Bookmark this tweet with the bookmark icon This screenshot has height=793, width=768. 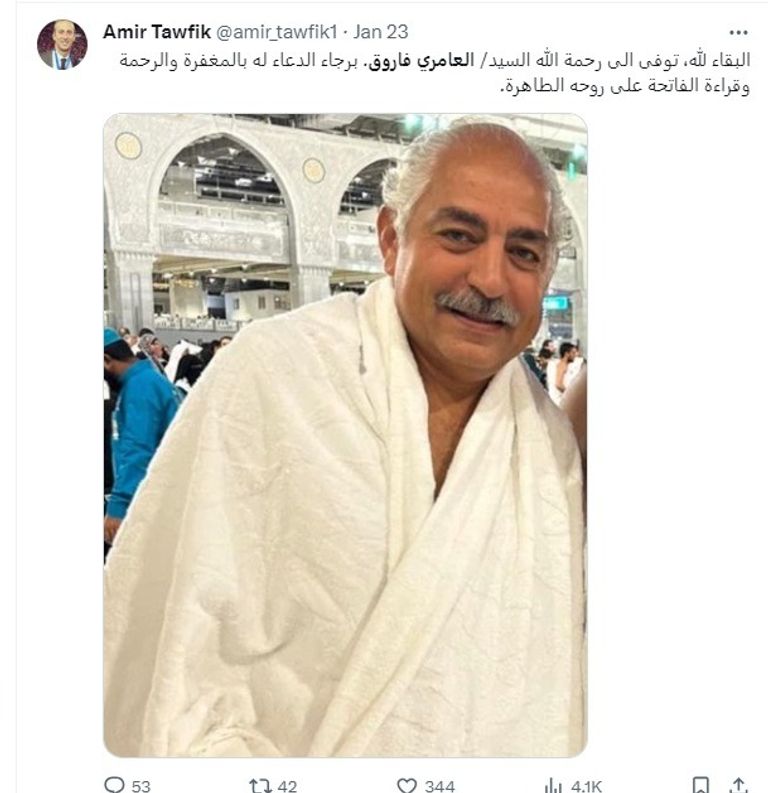(701, 785)
